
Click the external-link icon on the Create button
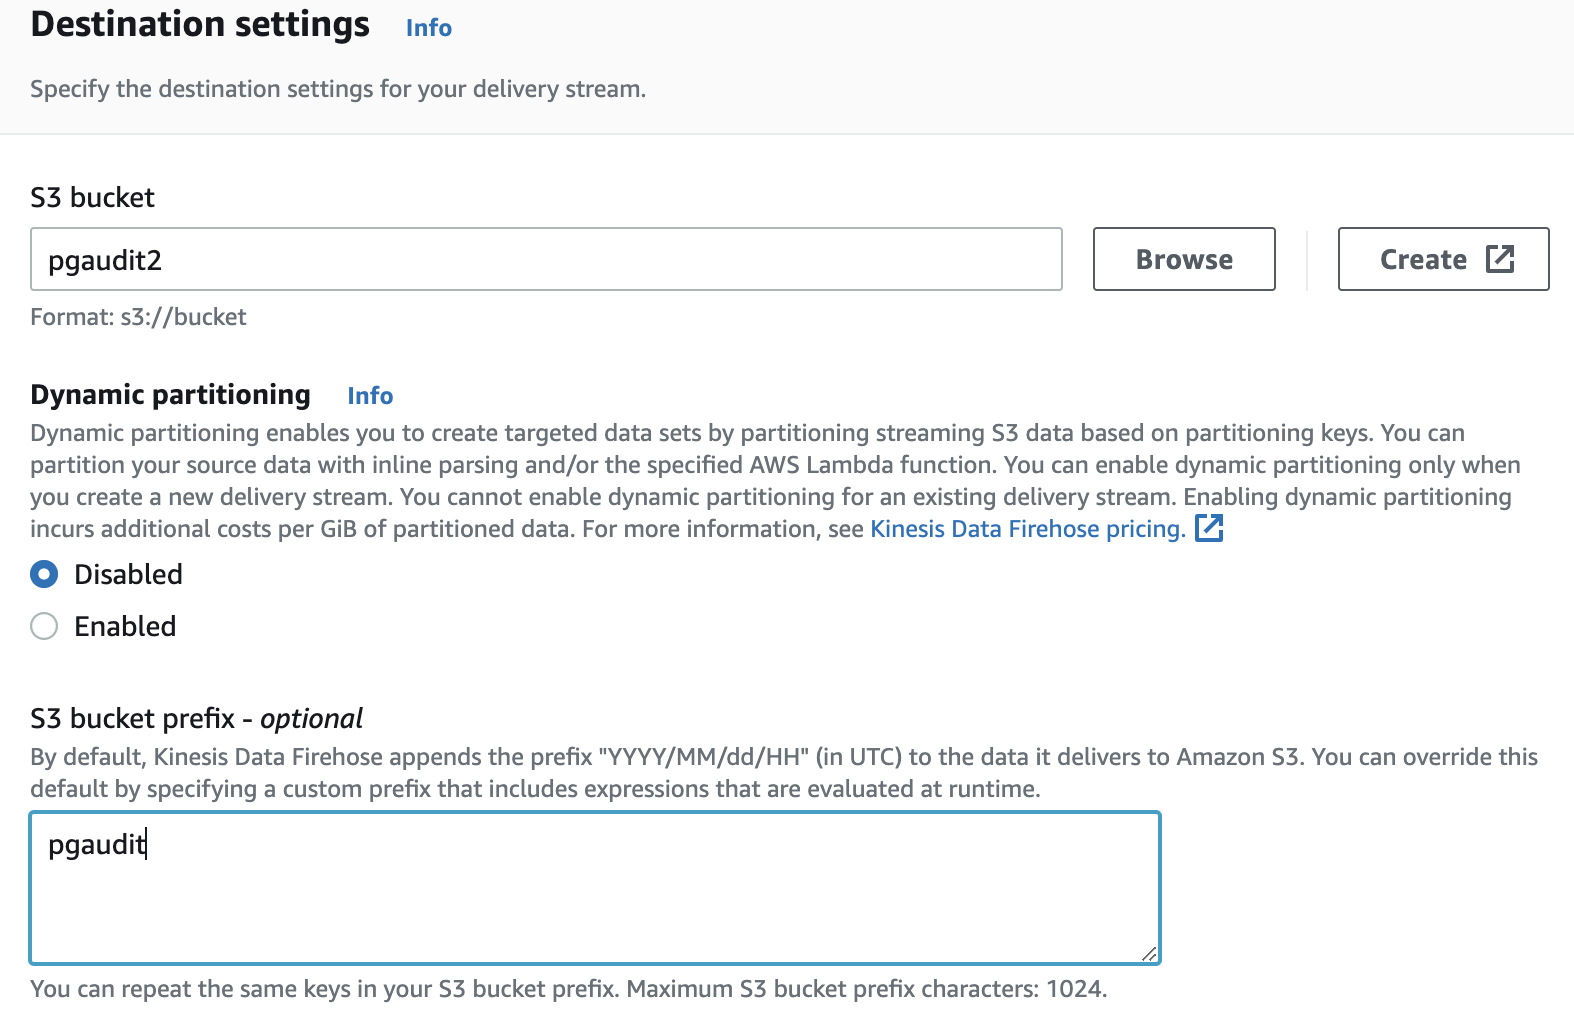[x=1500, y=259]
